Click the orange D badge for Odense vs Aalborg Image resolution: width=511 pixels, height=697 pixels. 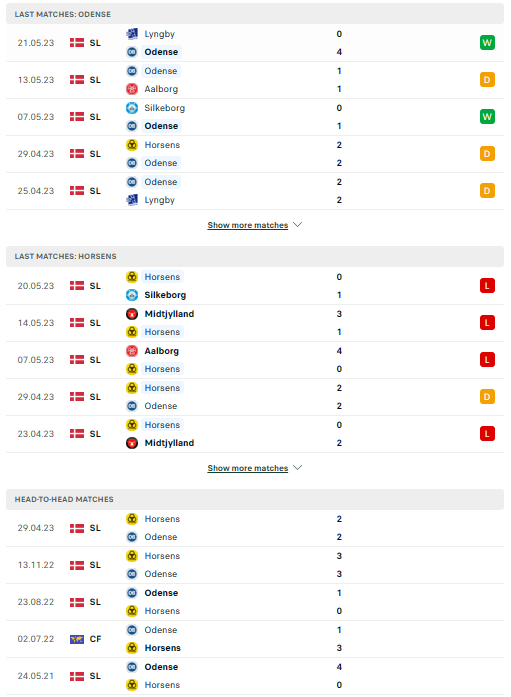pos(487,80)
